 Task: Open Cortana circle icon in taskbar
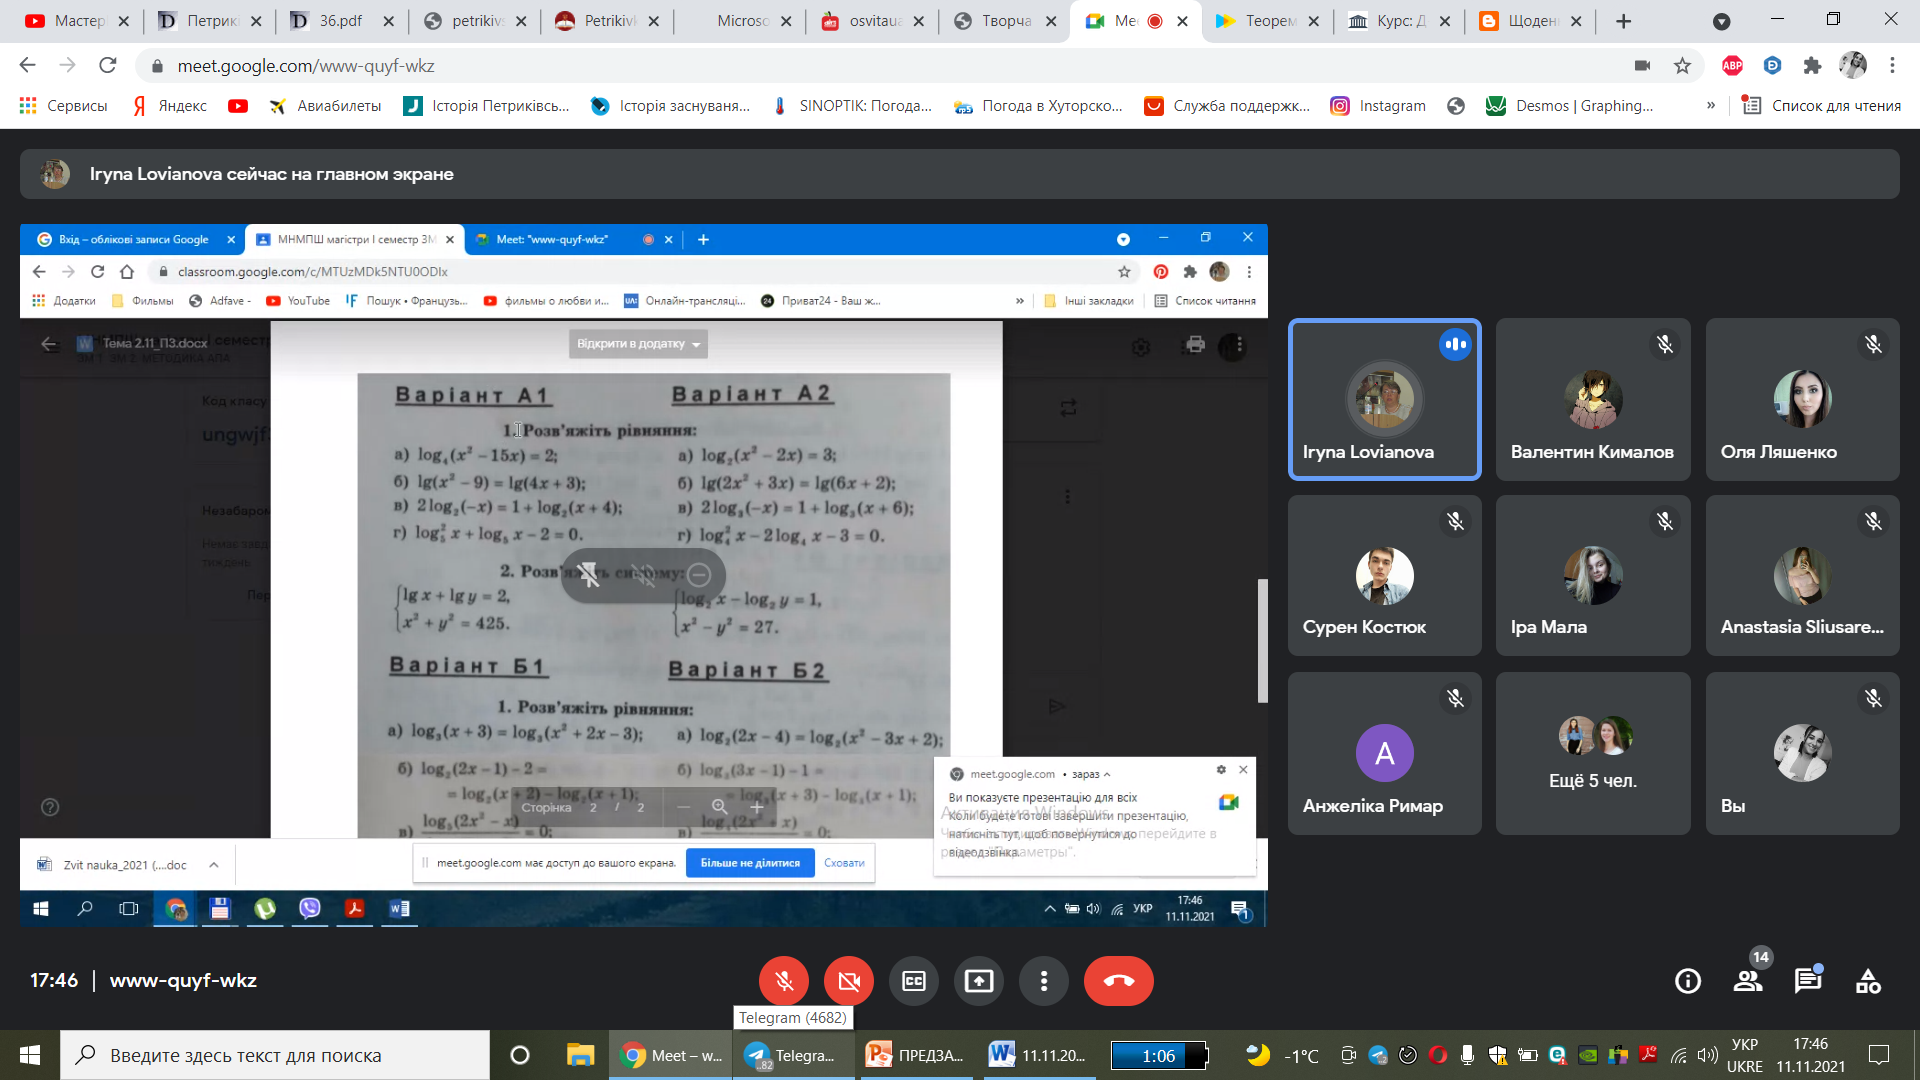click(520, 1055)
